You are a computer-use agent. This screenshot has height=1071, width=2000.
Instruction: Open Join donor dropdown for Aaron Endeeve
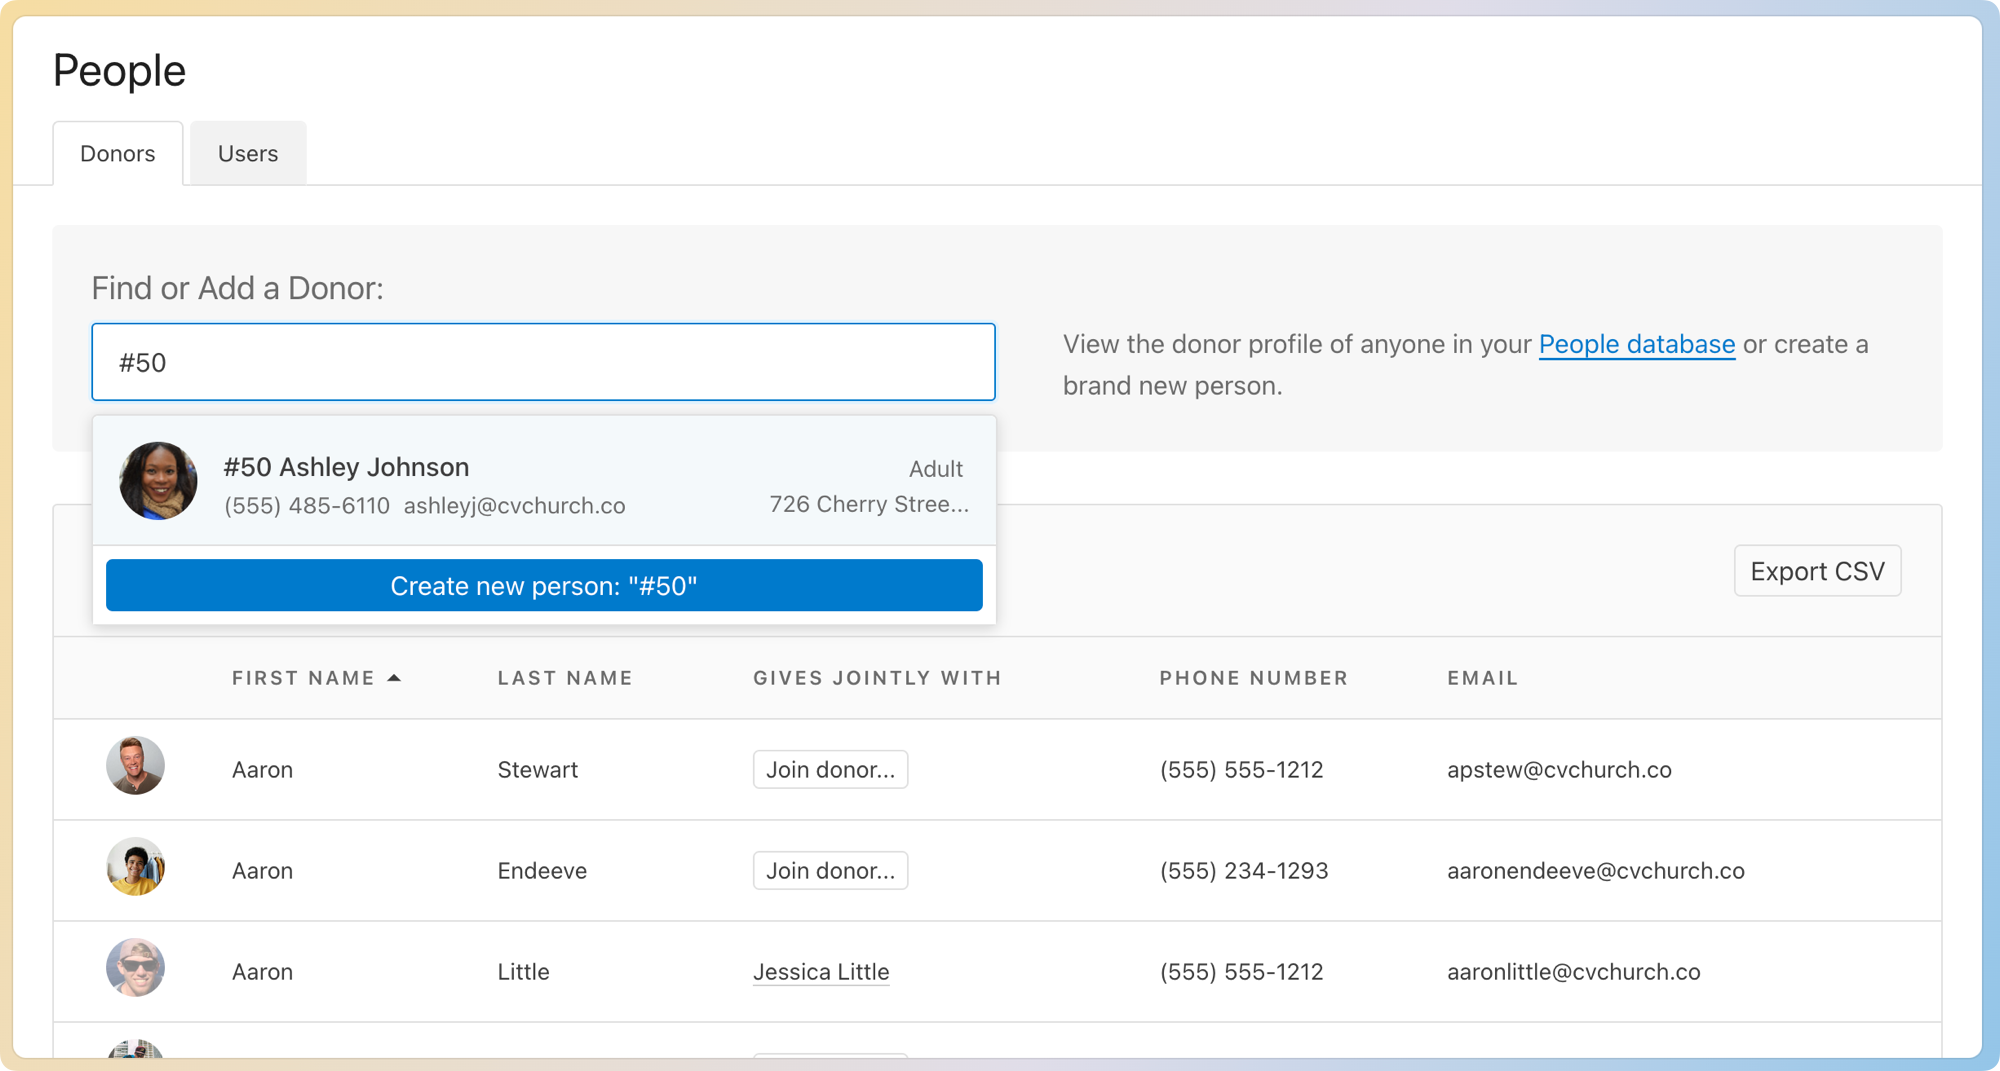pos(830,871)
